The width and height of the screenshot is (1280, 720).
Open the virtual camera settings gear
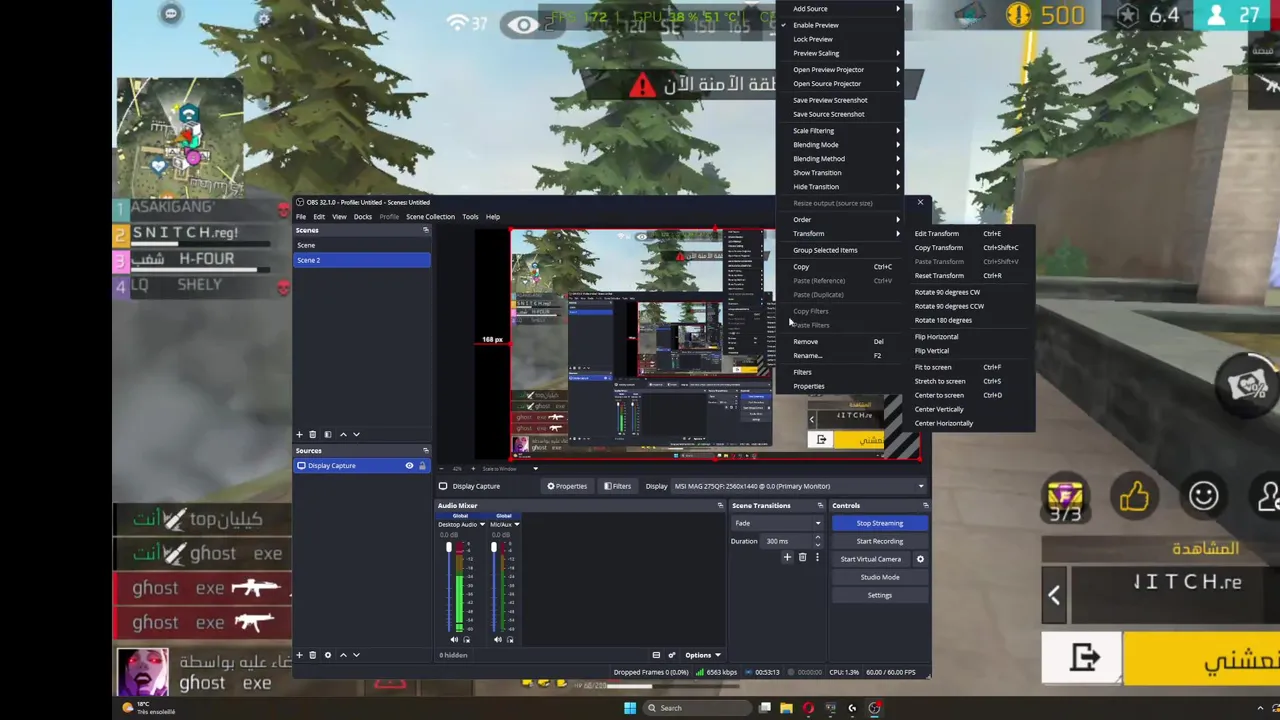click(x=920, y=559)
